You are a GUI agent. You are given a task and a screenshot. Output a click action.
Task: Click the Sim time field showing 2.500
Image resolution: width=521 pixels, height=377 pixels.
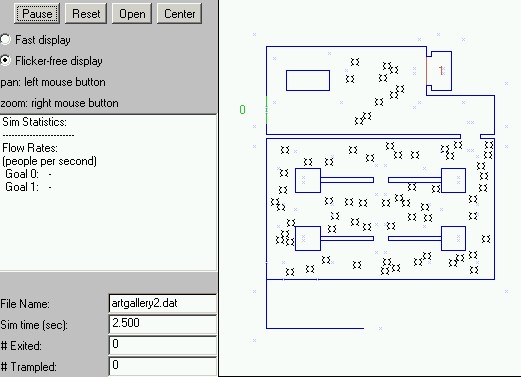point(163,324)
